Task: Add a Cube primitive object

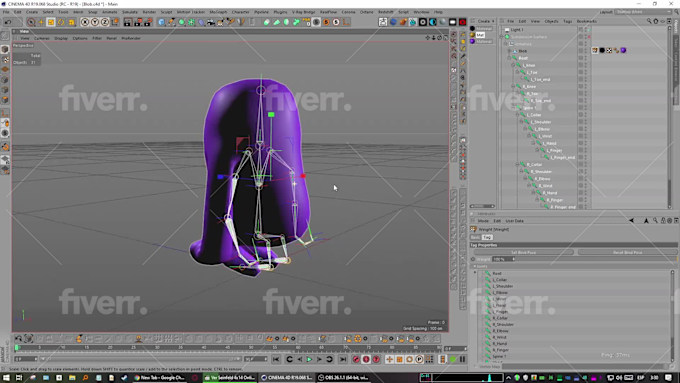Action: coord(161,22)
